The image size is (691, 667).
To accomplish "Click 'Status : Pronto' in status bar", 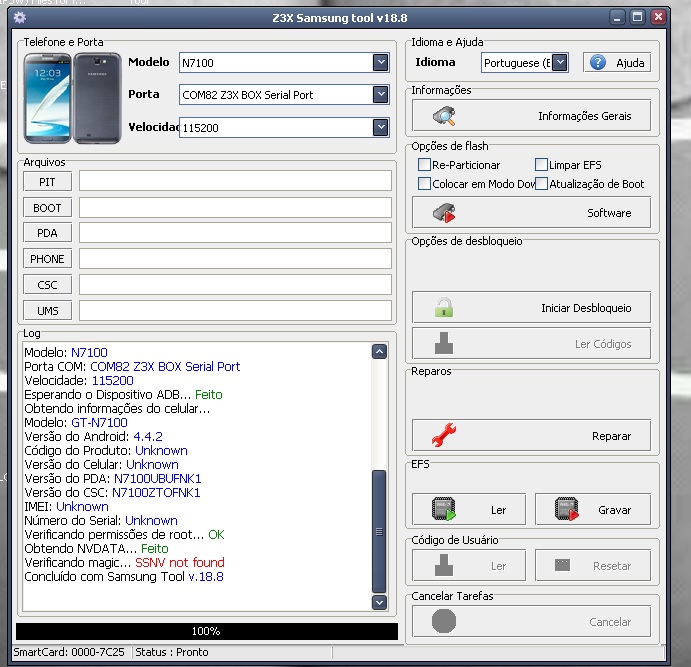I will 172,652.
